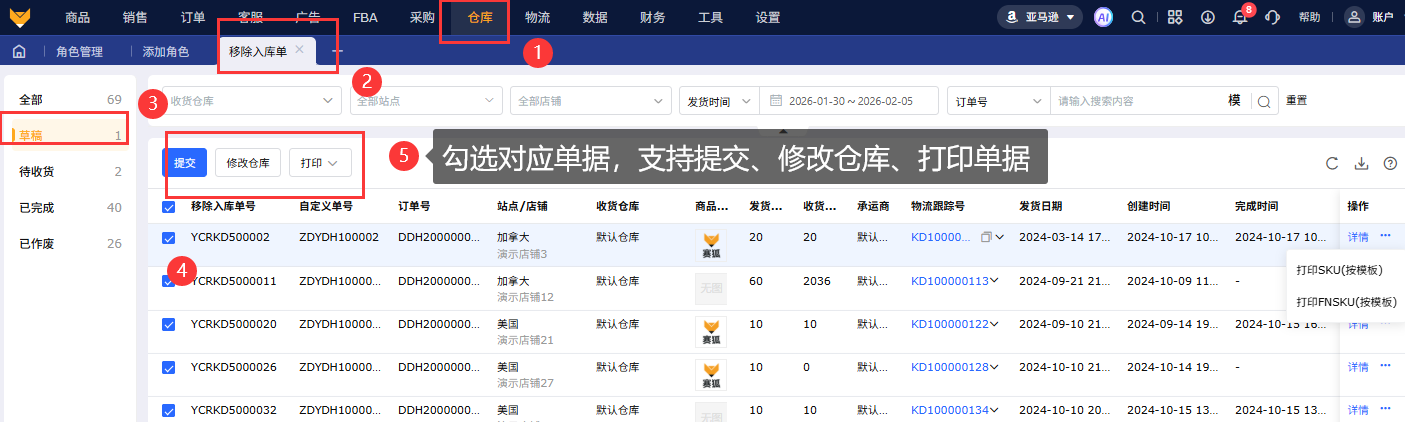Open the 亚马逊 platform selector
The image size is (1405, 422).
1040,17
